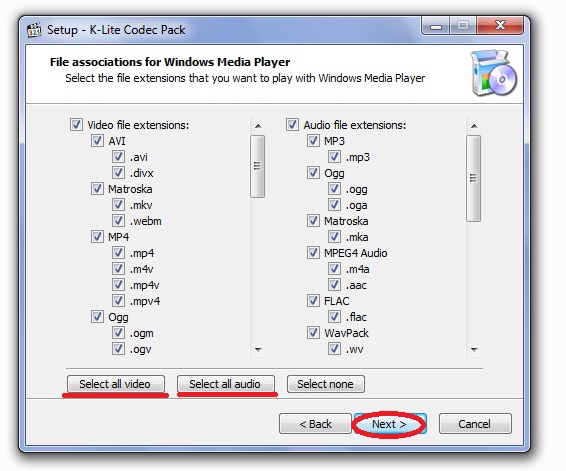This screenshot has width=566, height=471.
Task: Click the installer box and disc icon
Action: [493, 73]
